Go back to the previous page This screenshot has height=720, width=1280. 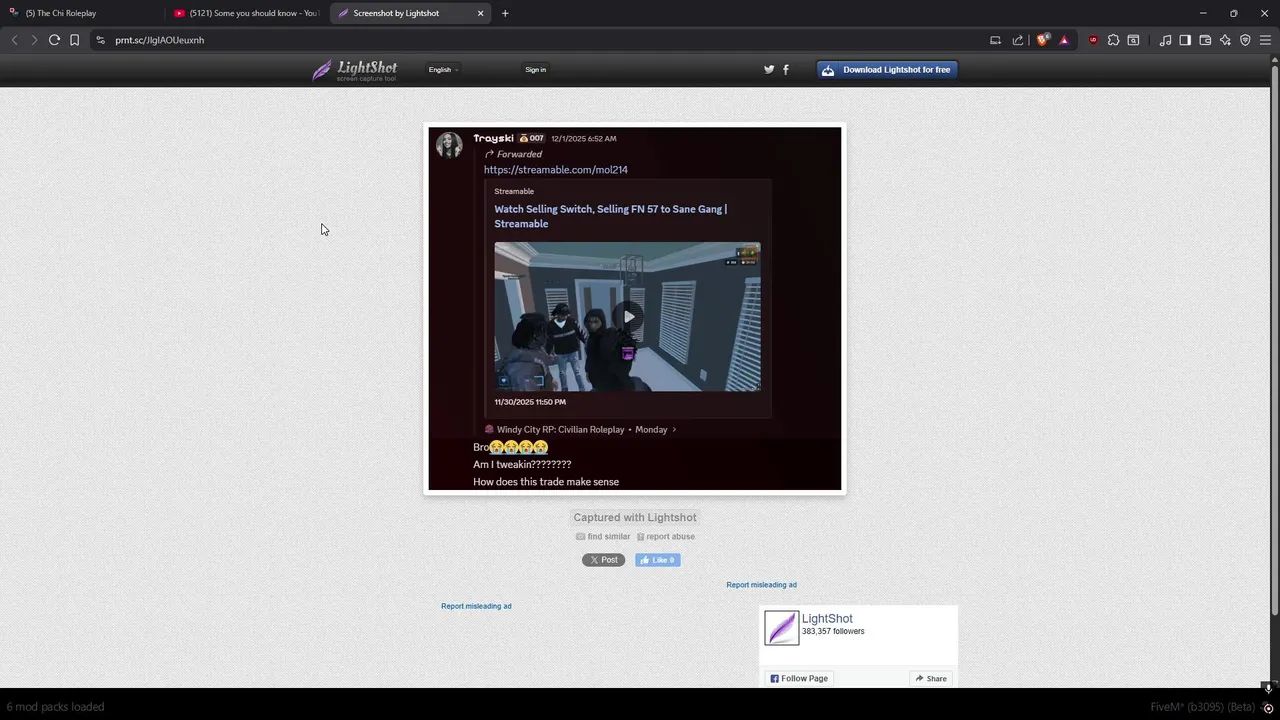click(14, 40)
